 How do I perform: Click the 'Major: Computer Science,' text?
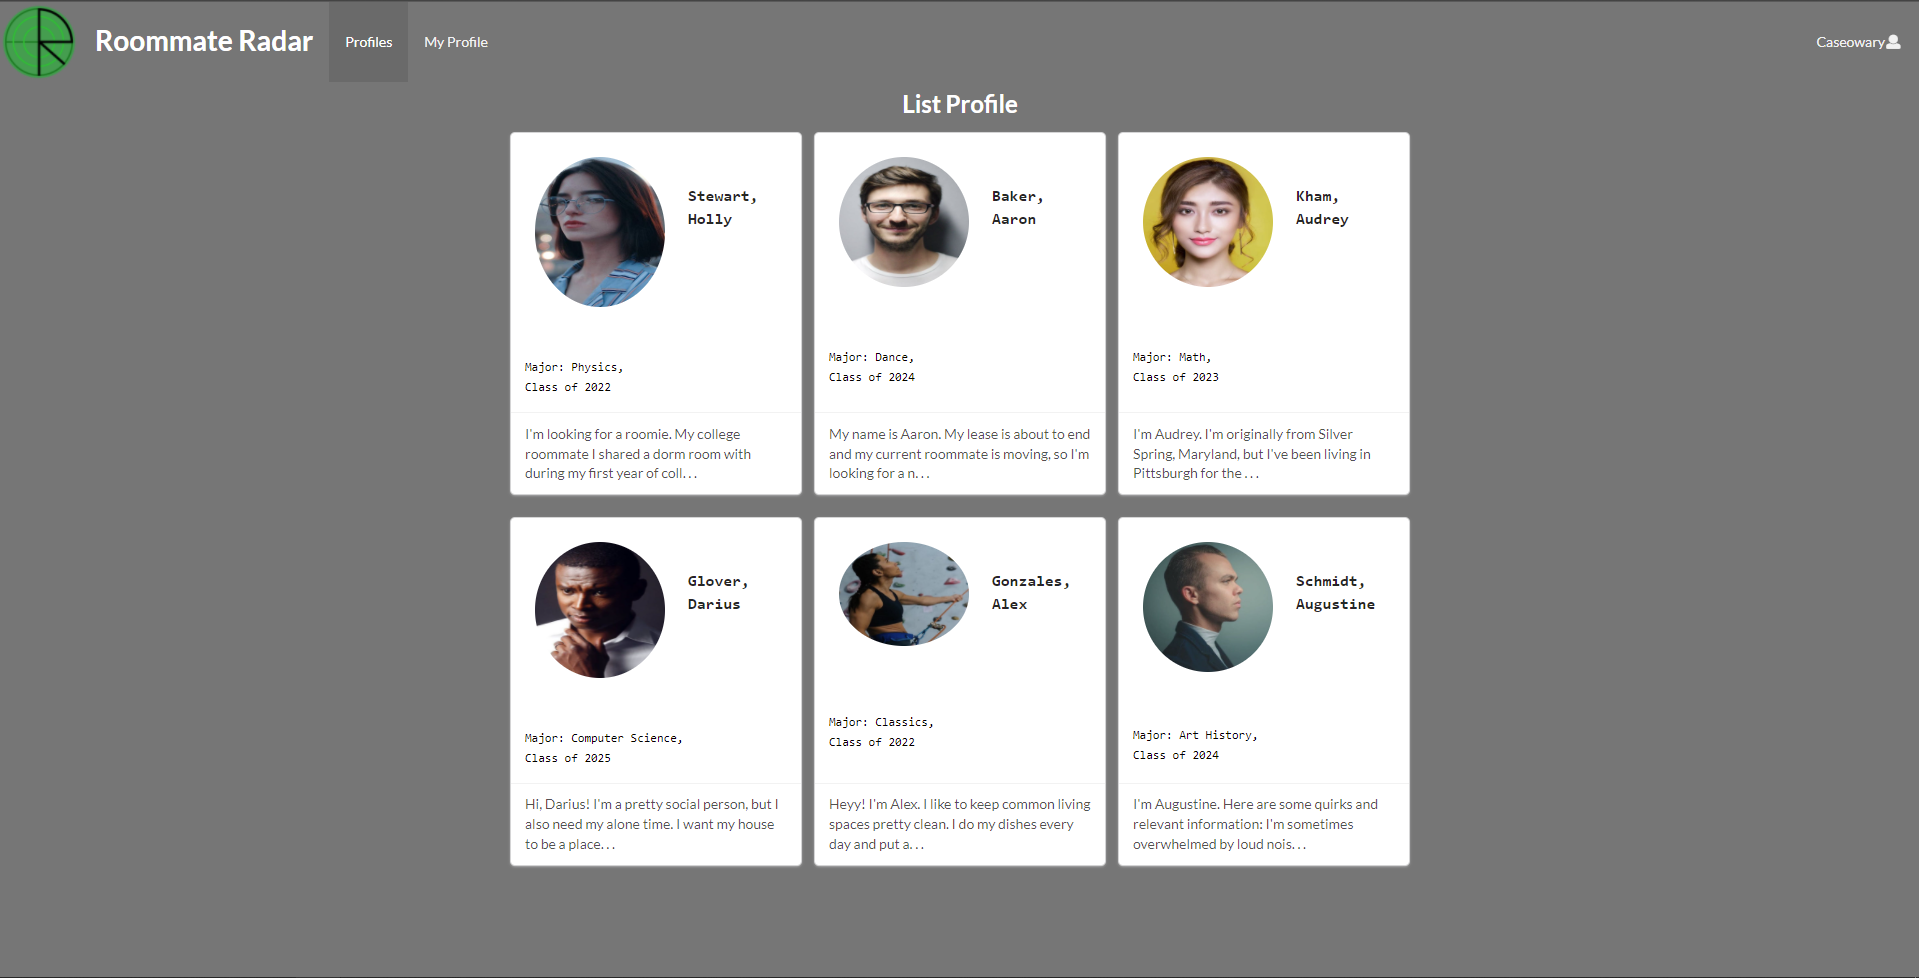[604, 738]
